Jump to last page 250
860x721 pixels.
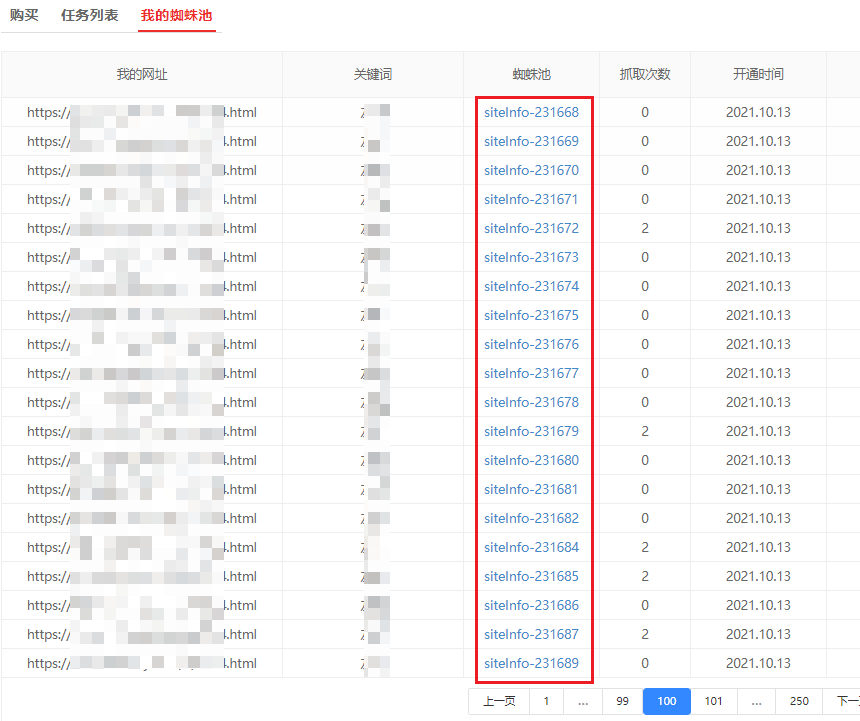point(799,701)
